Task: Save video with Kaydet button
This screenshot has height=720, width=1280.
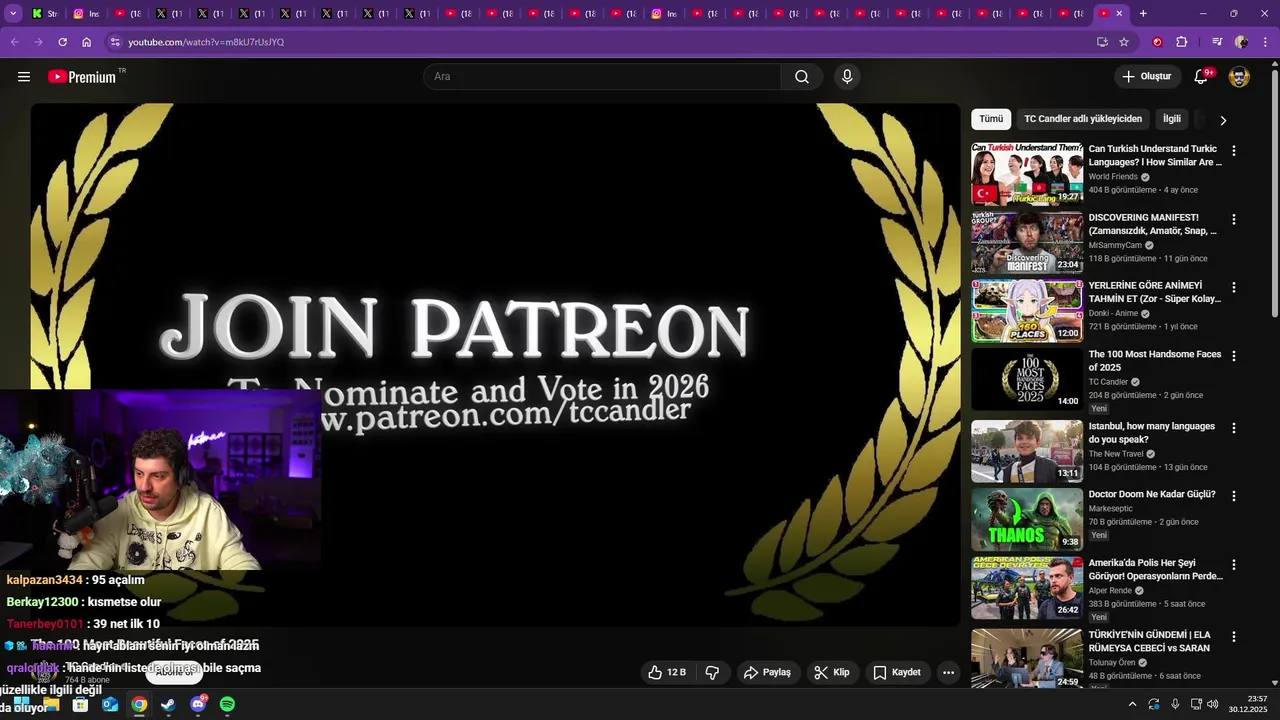Action: click(x=897, y=673)
